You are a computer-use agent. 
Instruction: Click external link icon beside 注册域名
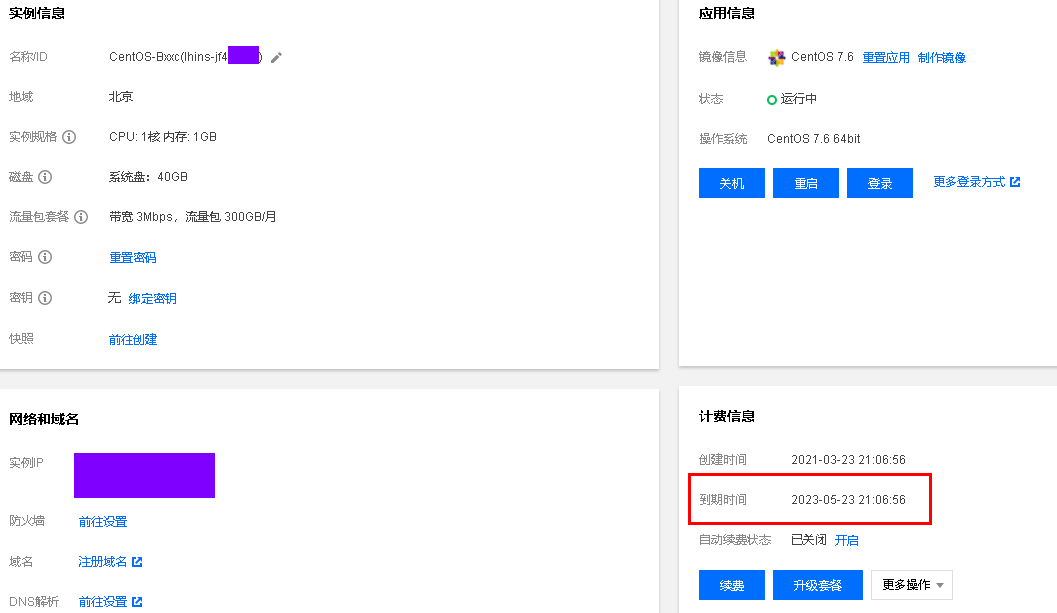click(x=137, y=562)
